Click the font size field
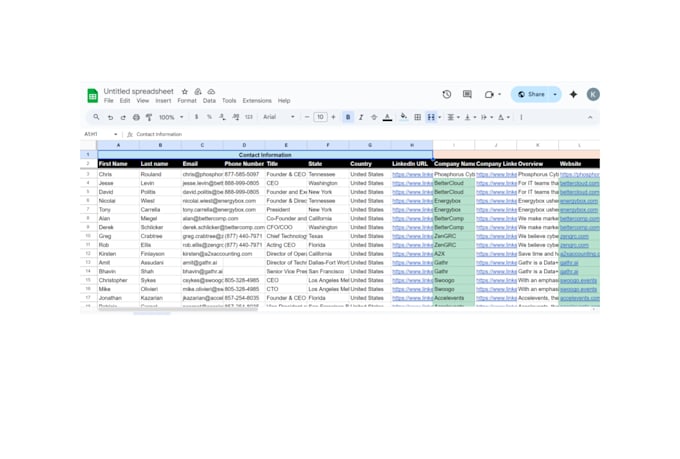The height and width of the screenshot is (459, 680). [x=320, y=117]
